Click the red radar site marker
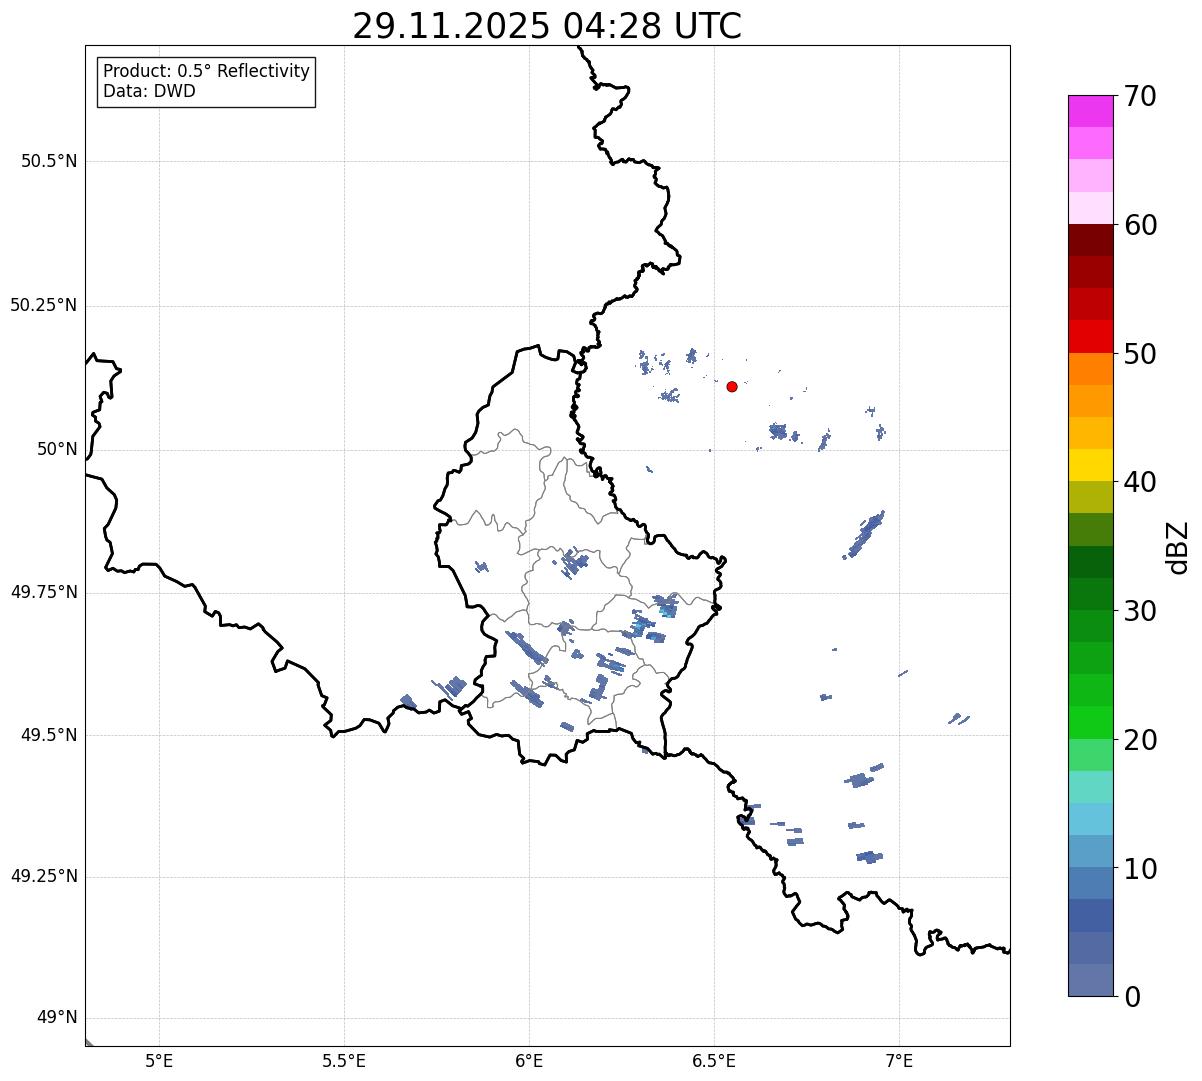This screenshot has width=1202, height=1081. 732,386
